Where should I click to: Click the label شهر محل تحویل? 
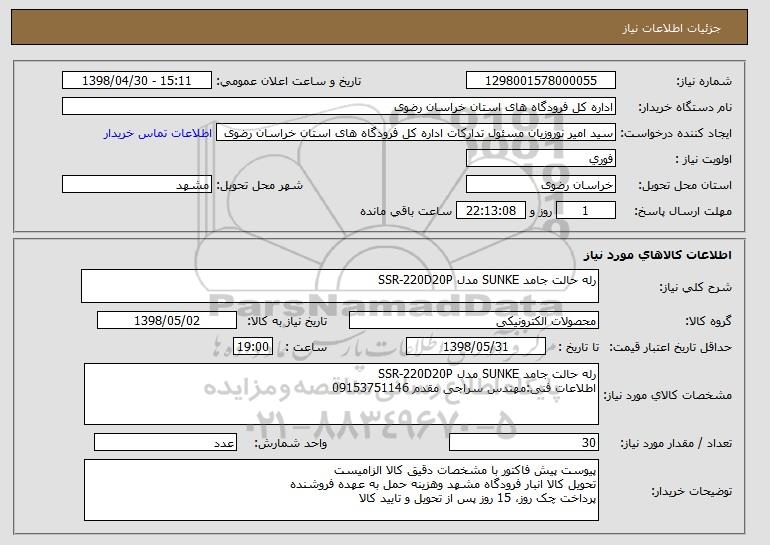pyautogui.click(x=260, y=185)
